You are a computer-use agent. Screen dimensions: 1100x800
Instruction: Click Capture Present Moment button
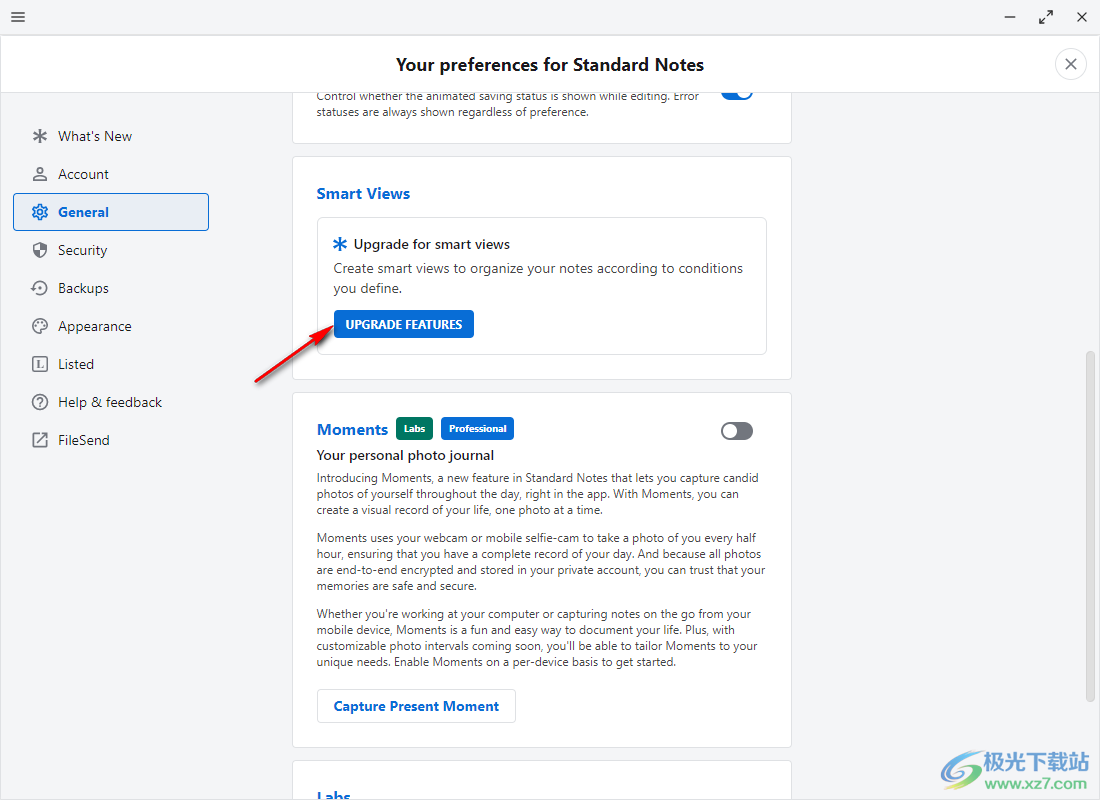click(416, 706)
